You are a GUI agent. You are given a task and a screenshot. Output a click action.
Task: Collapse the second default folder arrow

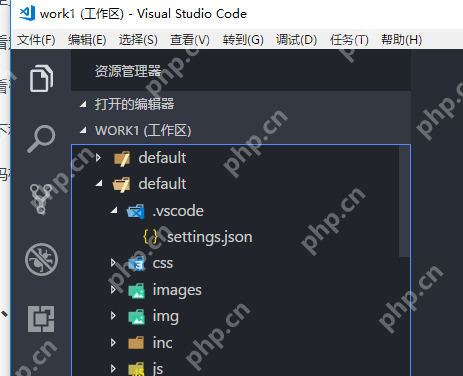tap(99, 183)
